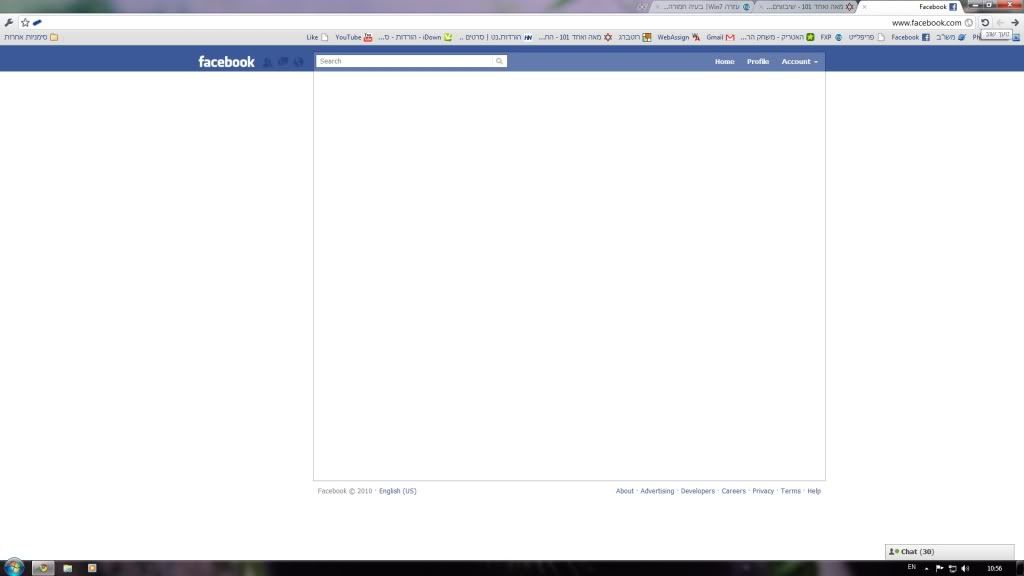Switch to the Facebook browser tab
Screen dimensions: 1024x576
[912, 7]
